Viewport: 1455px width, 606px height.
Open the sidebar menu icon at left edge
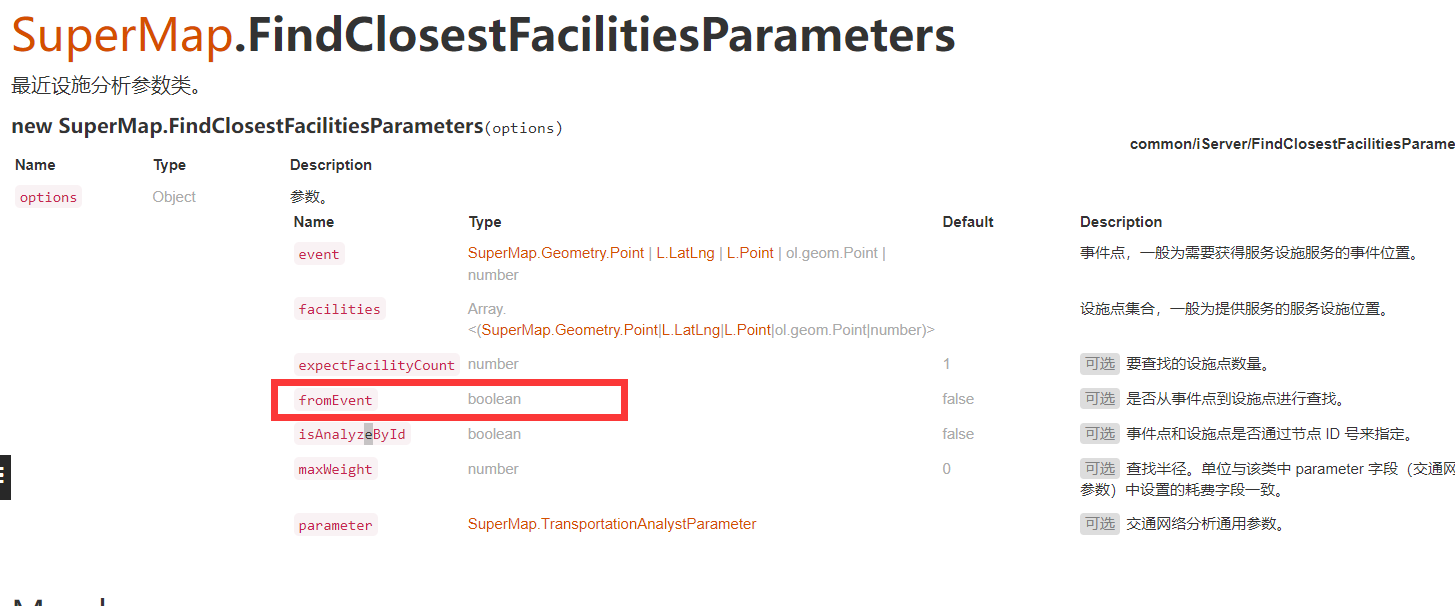tap(4, 477)
